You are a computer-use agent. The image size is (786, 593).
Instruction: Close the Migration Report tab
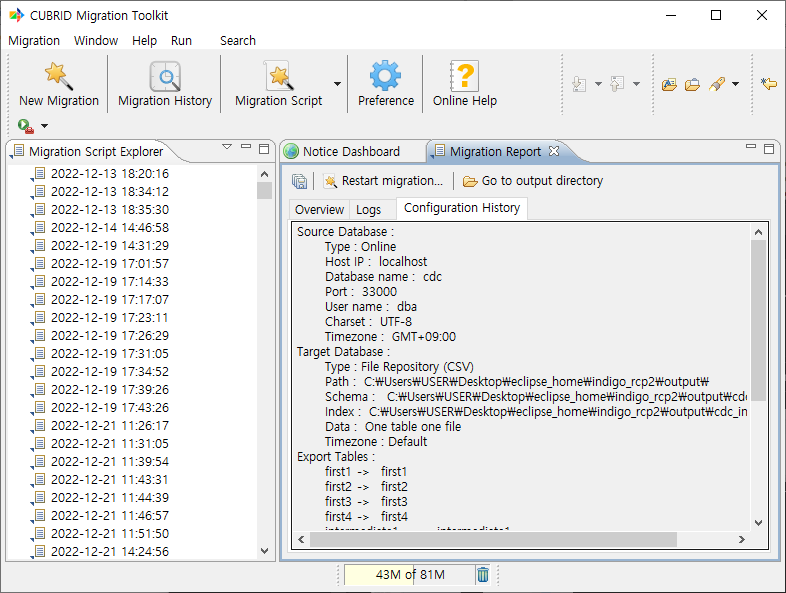554,151
